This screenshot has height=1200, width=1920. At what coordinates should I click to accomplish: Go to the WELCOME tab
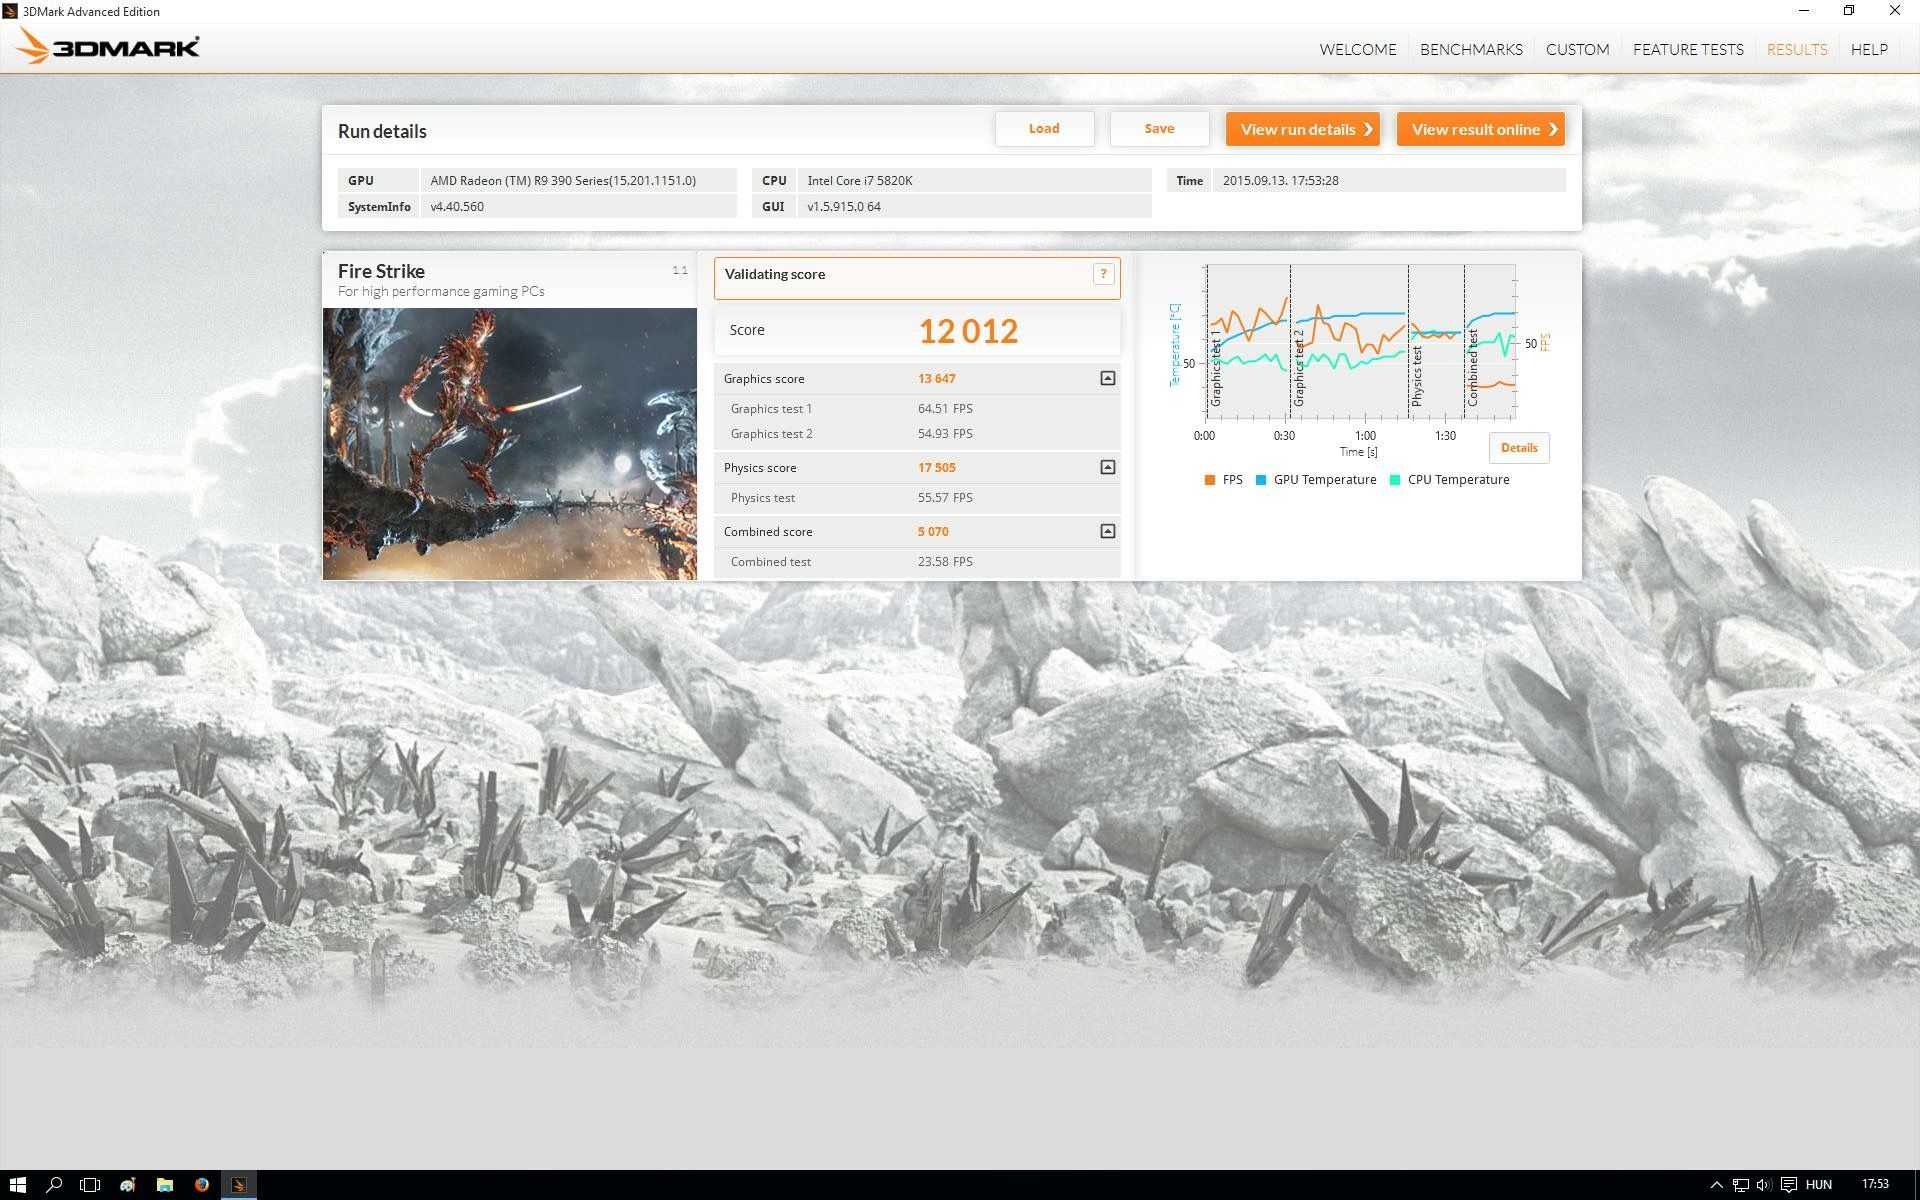[x=1358, y=49]
